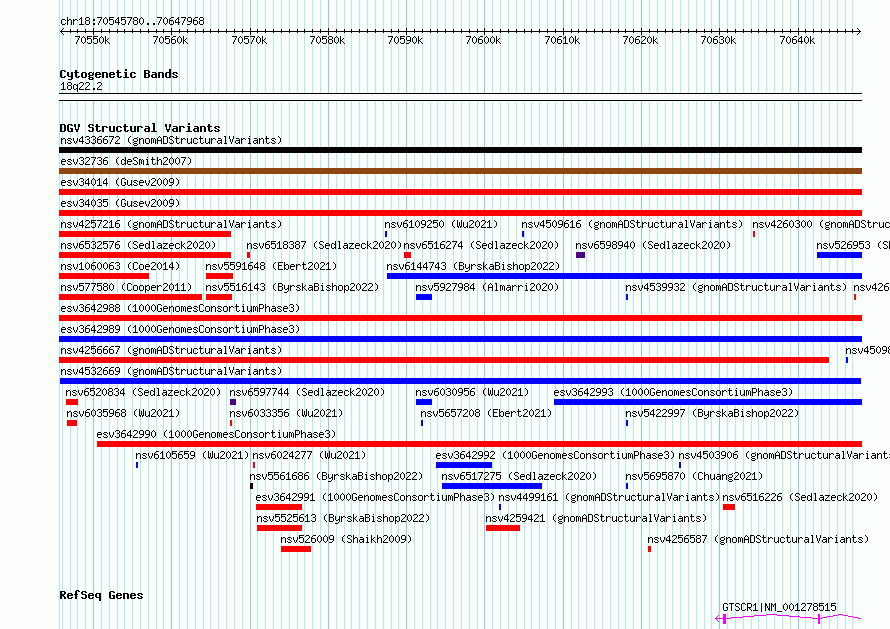The image size is (890, 629).
Task: Click the 70640k ruler position
Action: click(797, 40)
